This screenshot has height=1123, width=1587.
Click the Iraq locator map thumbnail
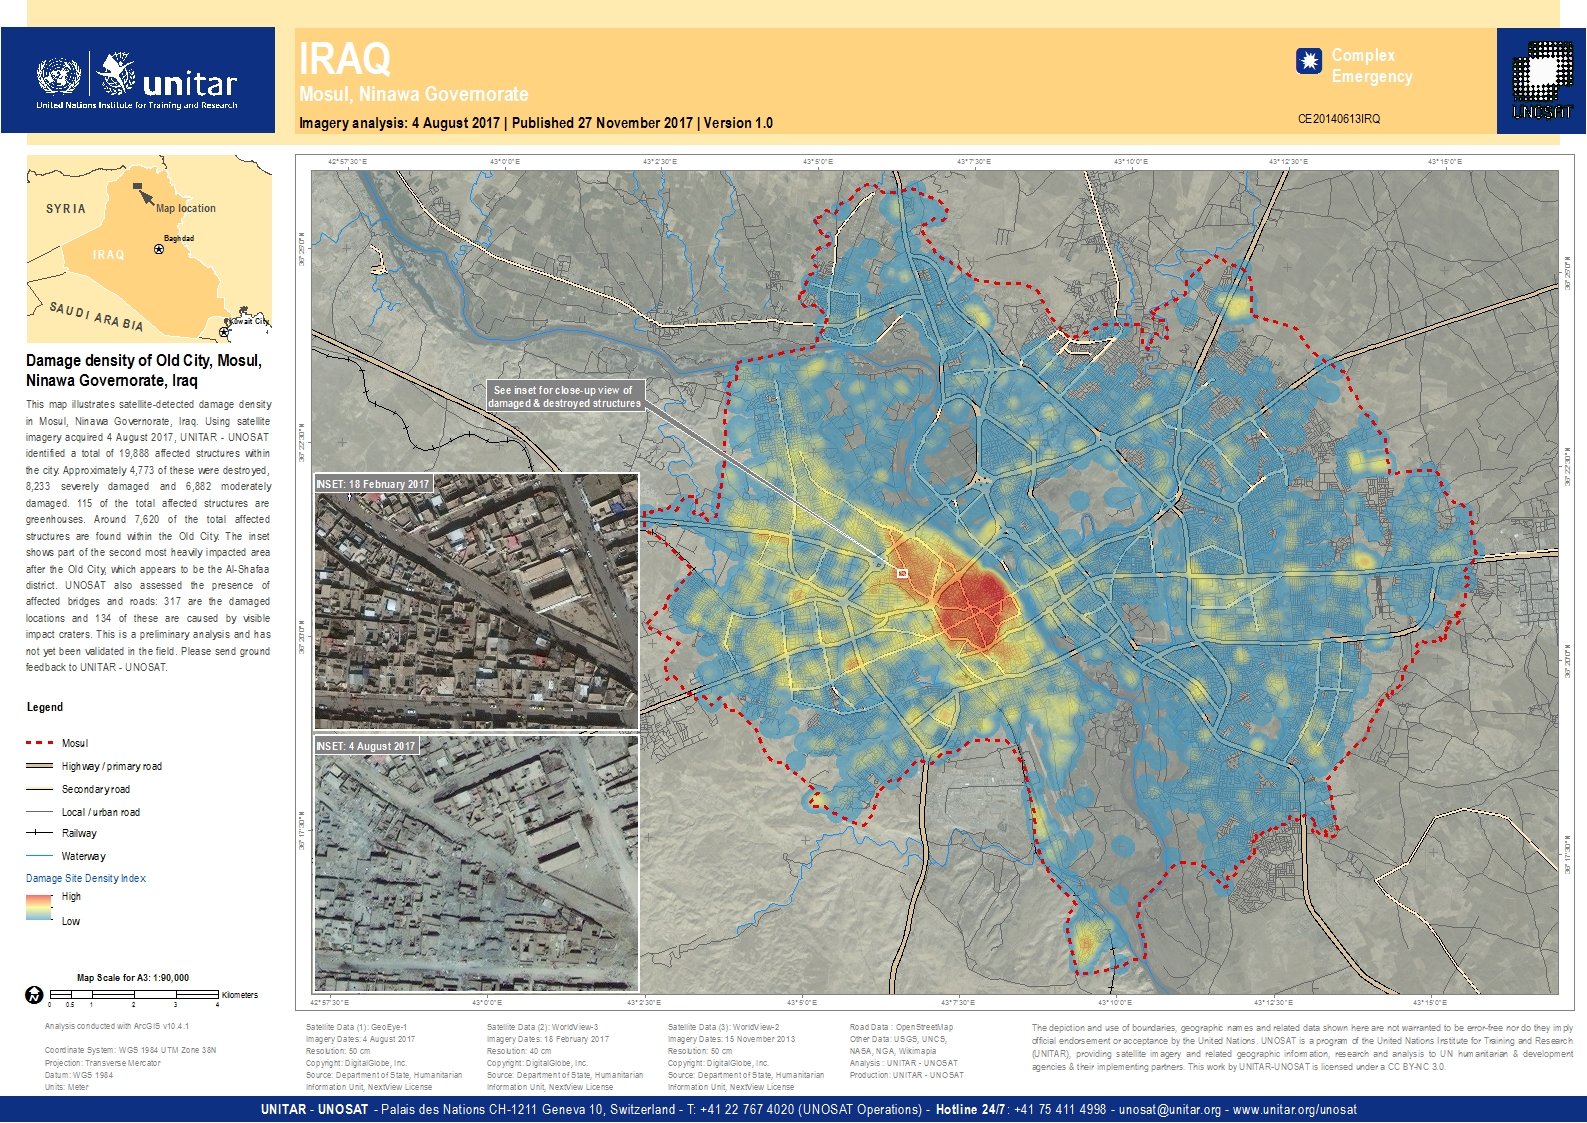coord(149,249)
